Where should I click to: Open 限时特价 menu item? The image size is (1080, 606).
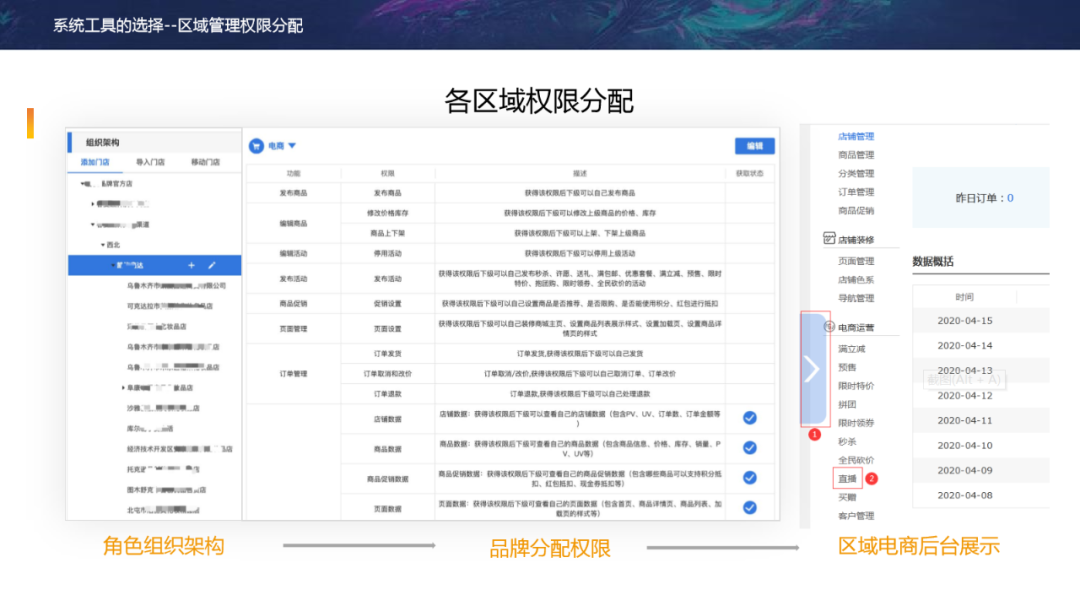(x=856, y=386)
